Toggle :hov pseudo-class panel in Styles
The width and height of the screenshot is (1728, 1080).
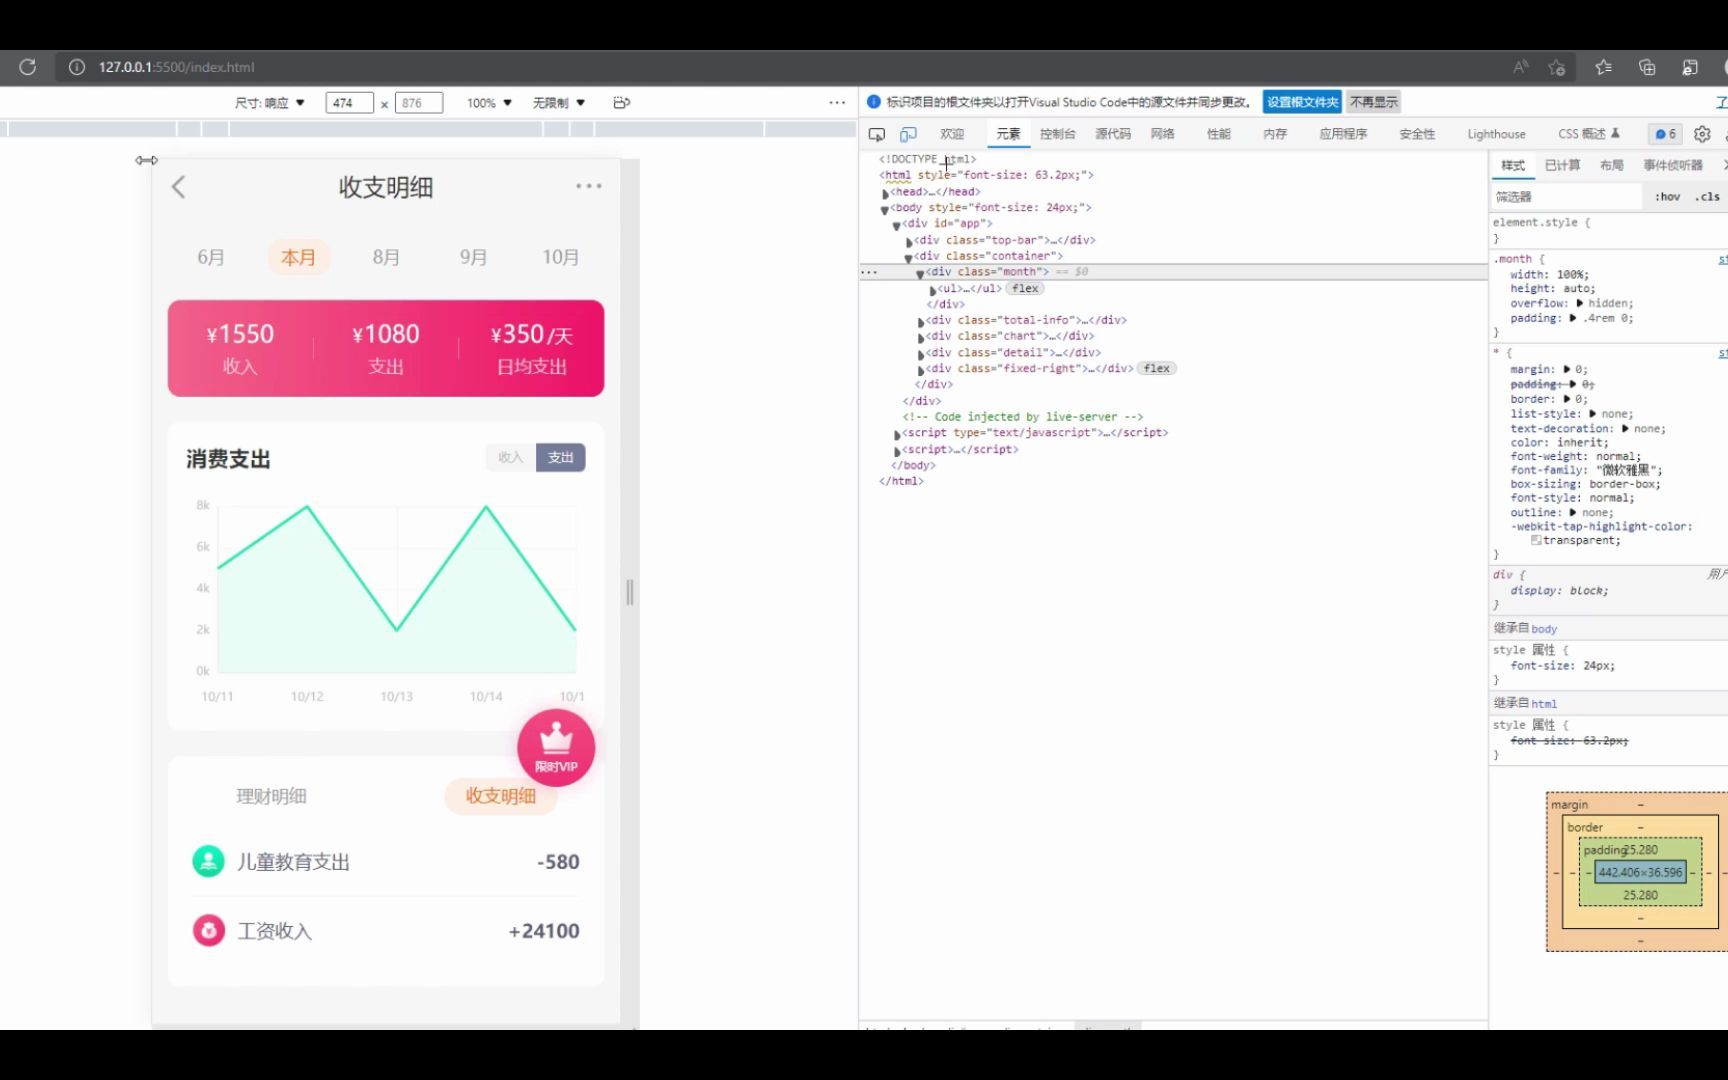[1667, 196]
